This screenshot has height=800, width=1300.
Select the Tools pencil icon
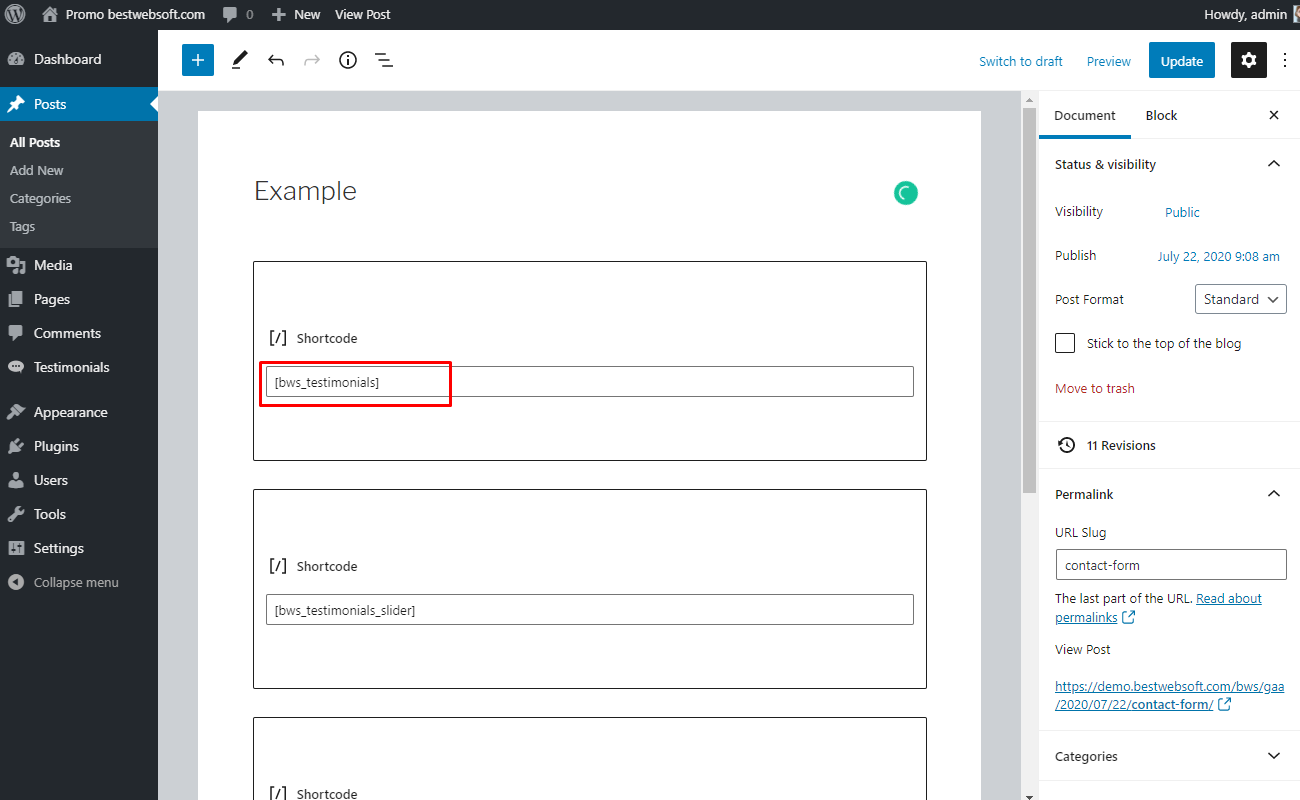pyautogui.click(x=239, y=60)
